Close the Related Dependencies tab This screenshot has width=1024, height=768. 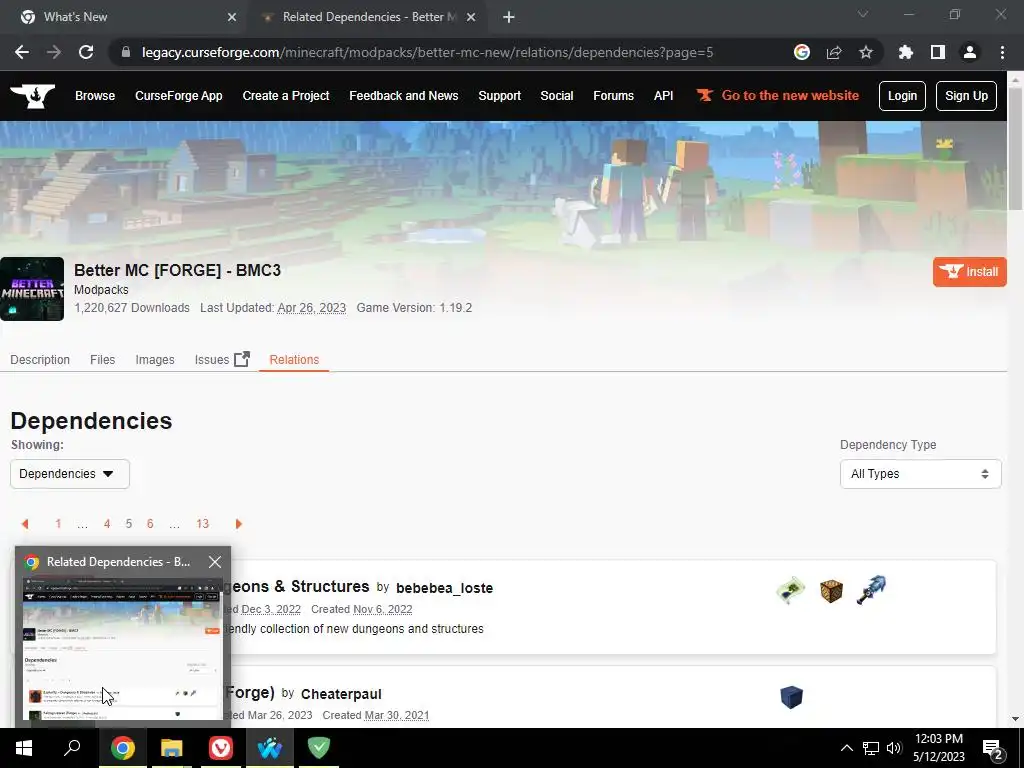pos(471,17)
